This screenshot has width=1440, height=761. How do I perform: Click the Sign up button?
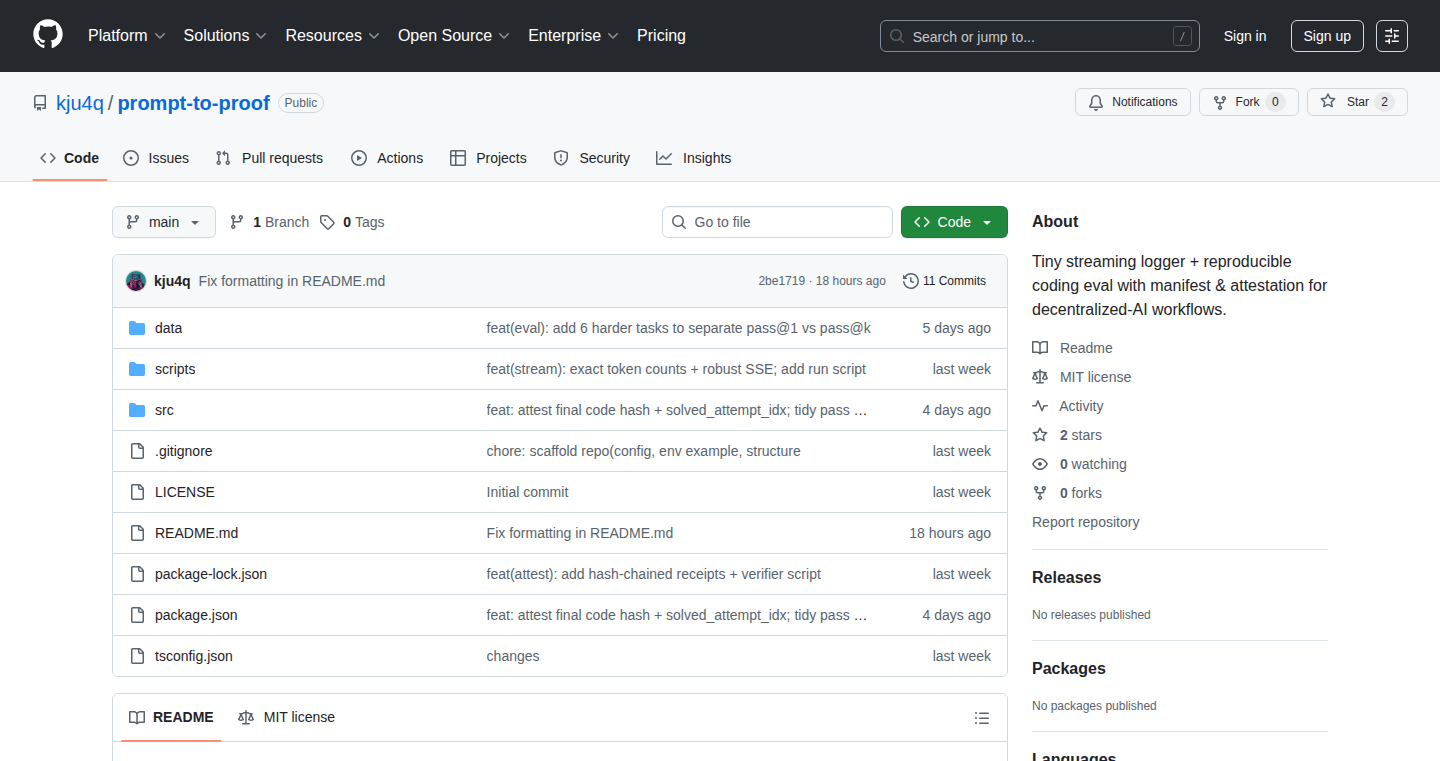[x=1327, y=36]
